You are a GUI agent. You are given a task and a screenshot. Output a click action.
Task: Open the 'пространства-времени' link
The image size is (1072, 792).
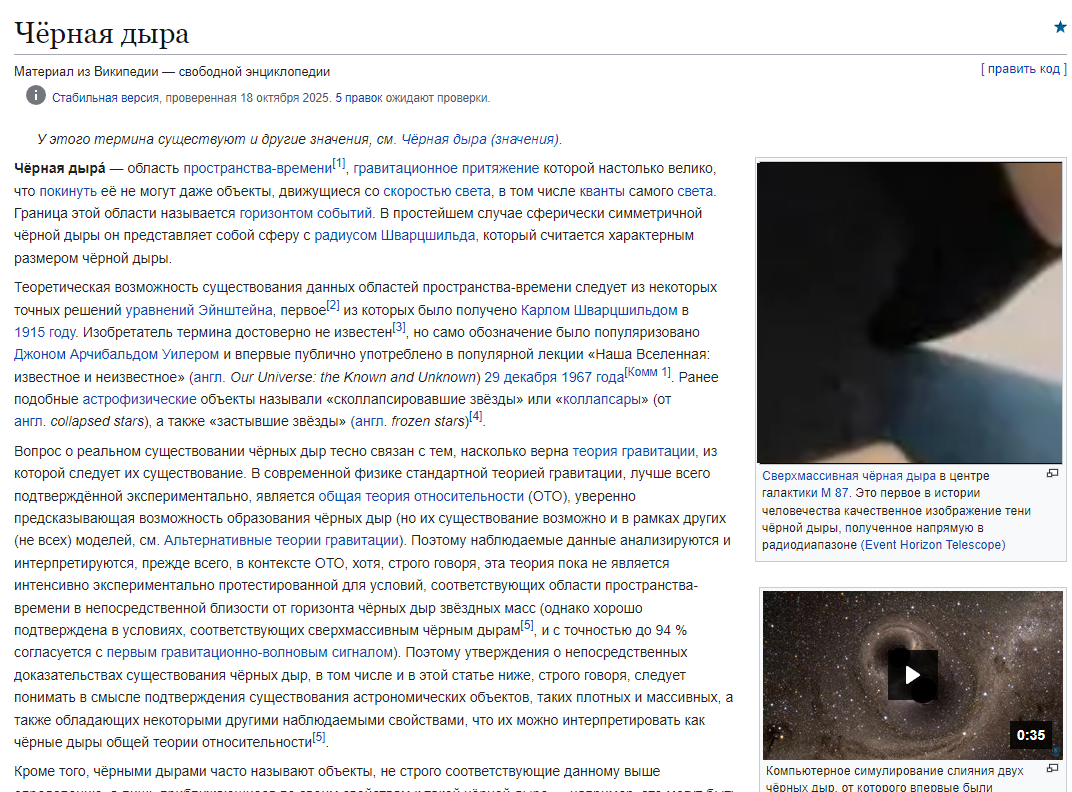pyautogui.click(x=258, y=168)
